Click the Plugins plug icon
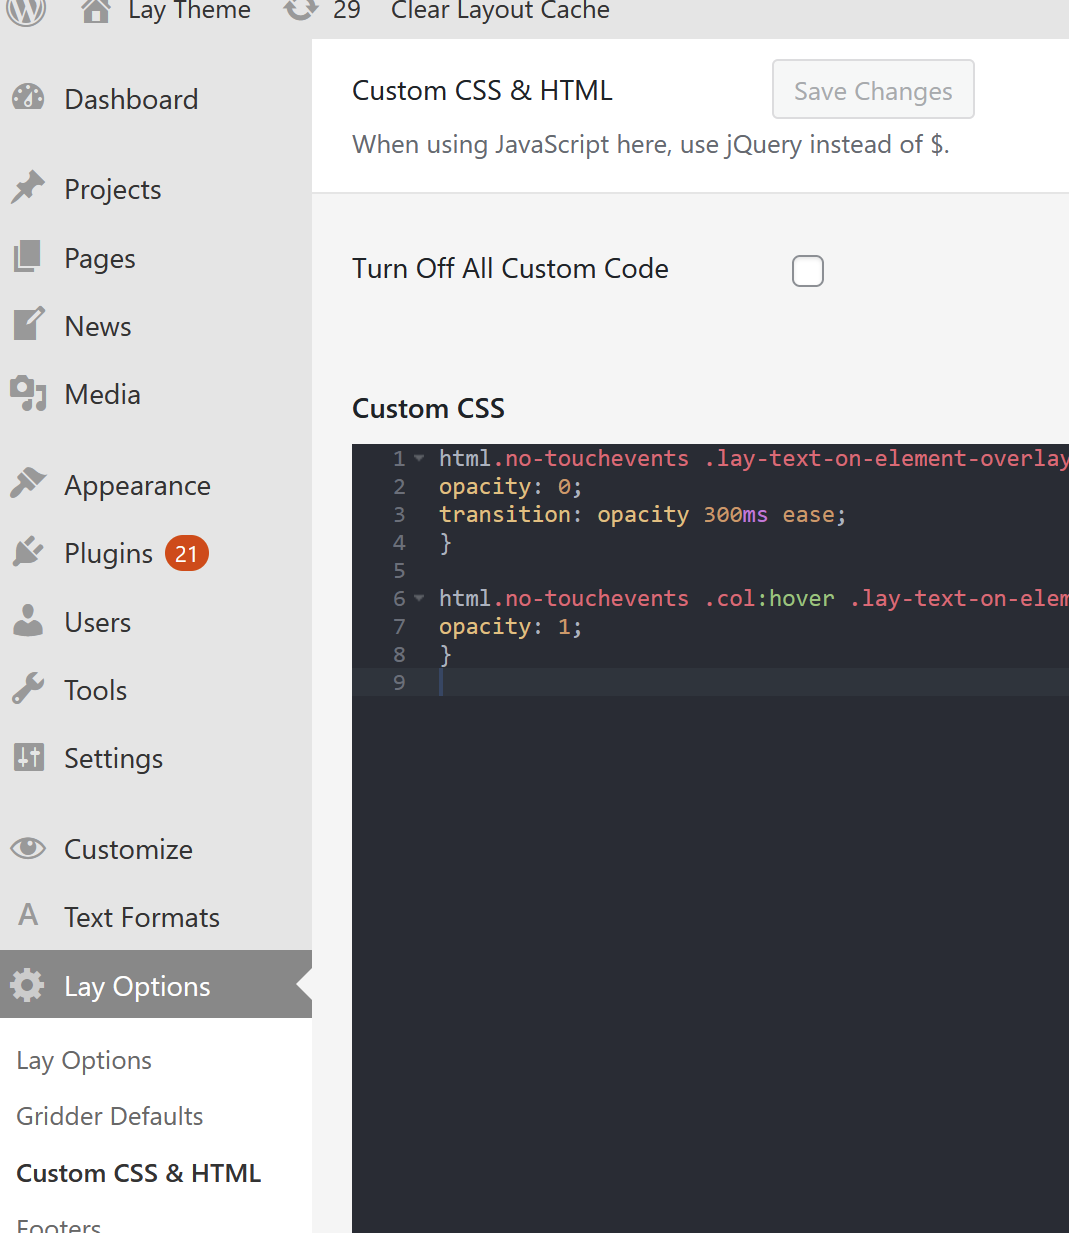Viewport: 1069px width, 1233px height. coord(28,552)
